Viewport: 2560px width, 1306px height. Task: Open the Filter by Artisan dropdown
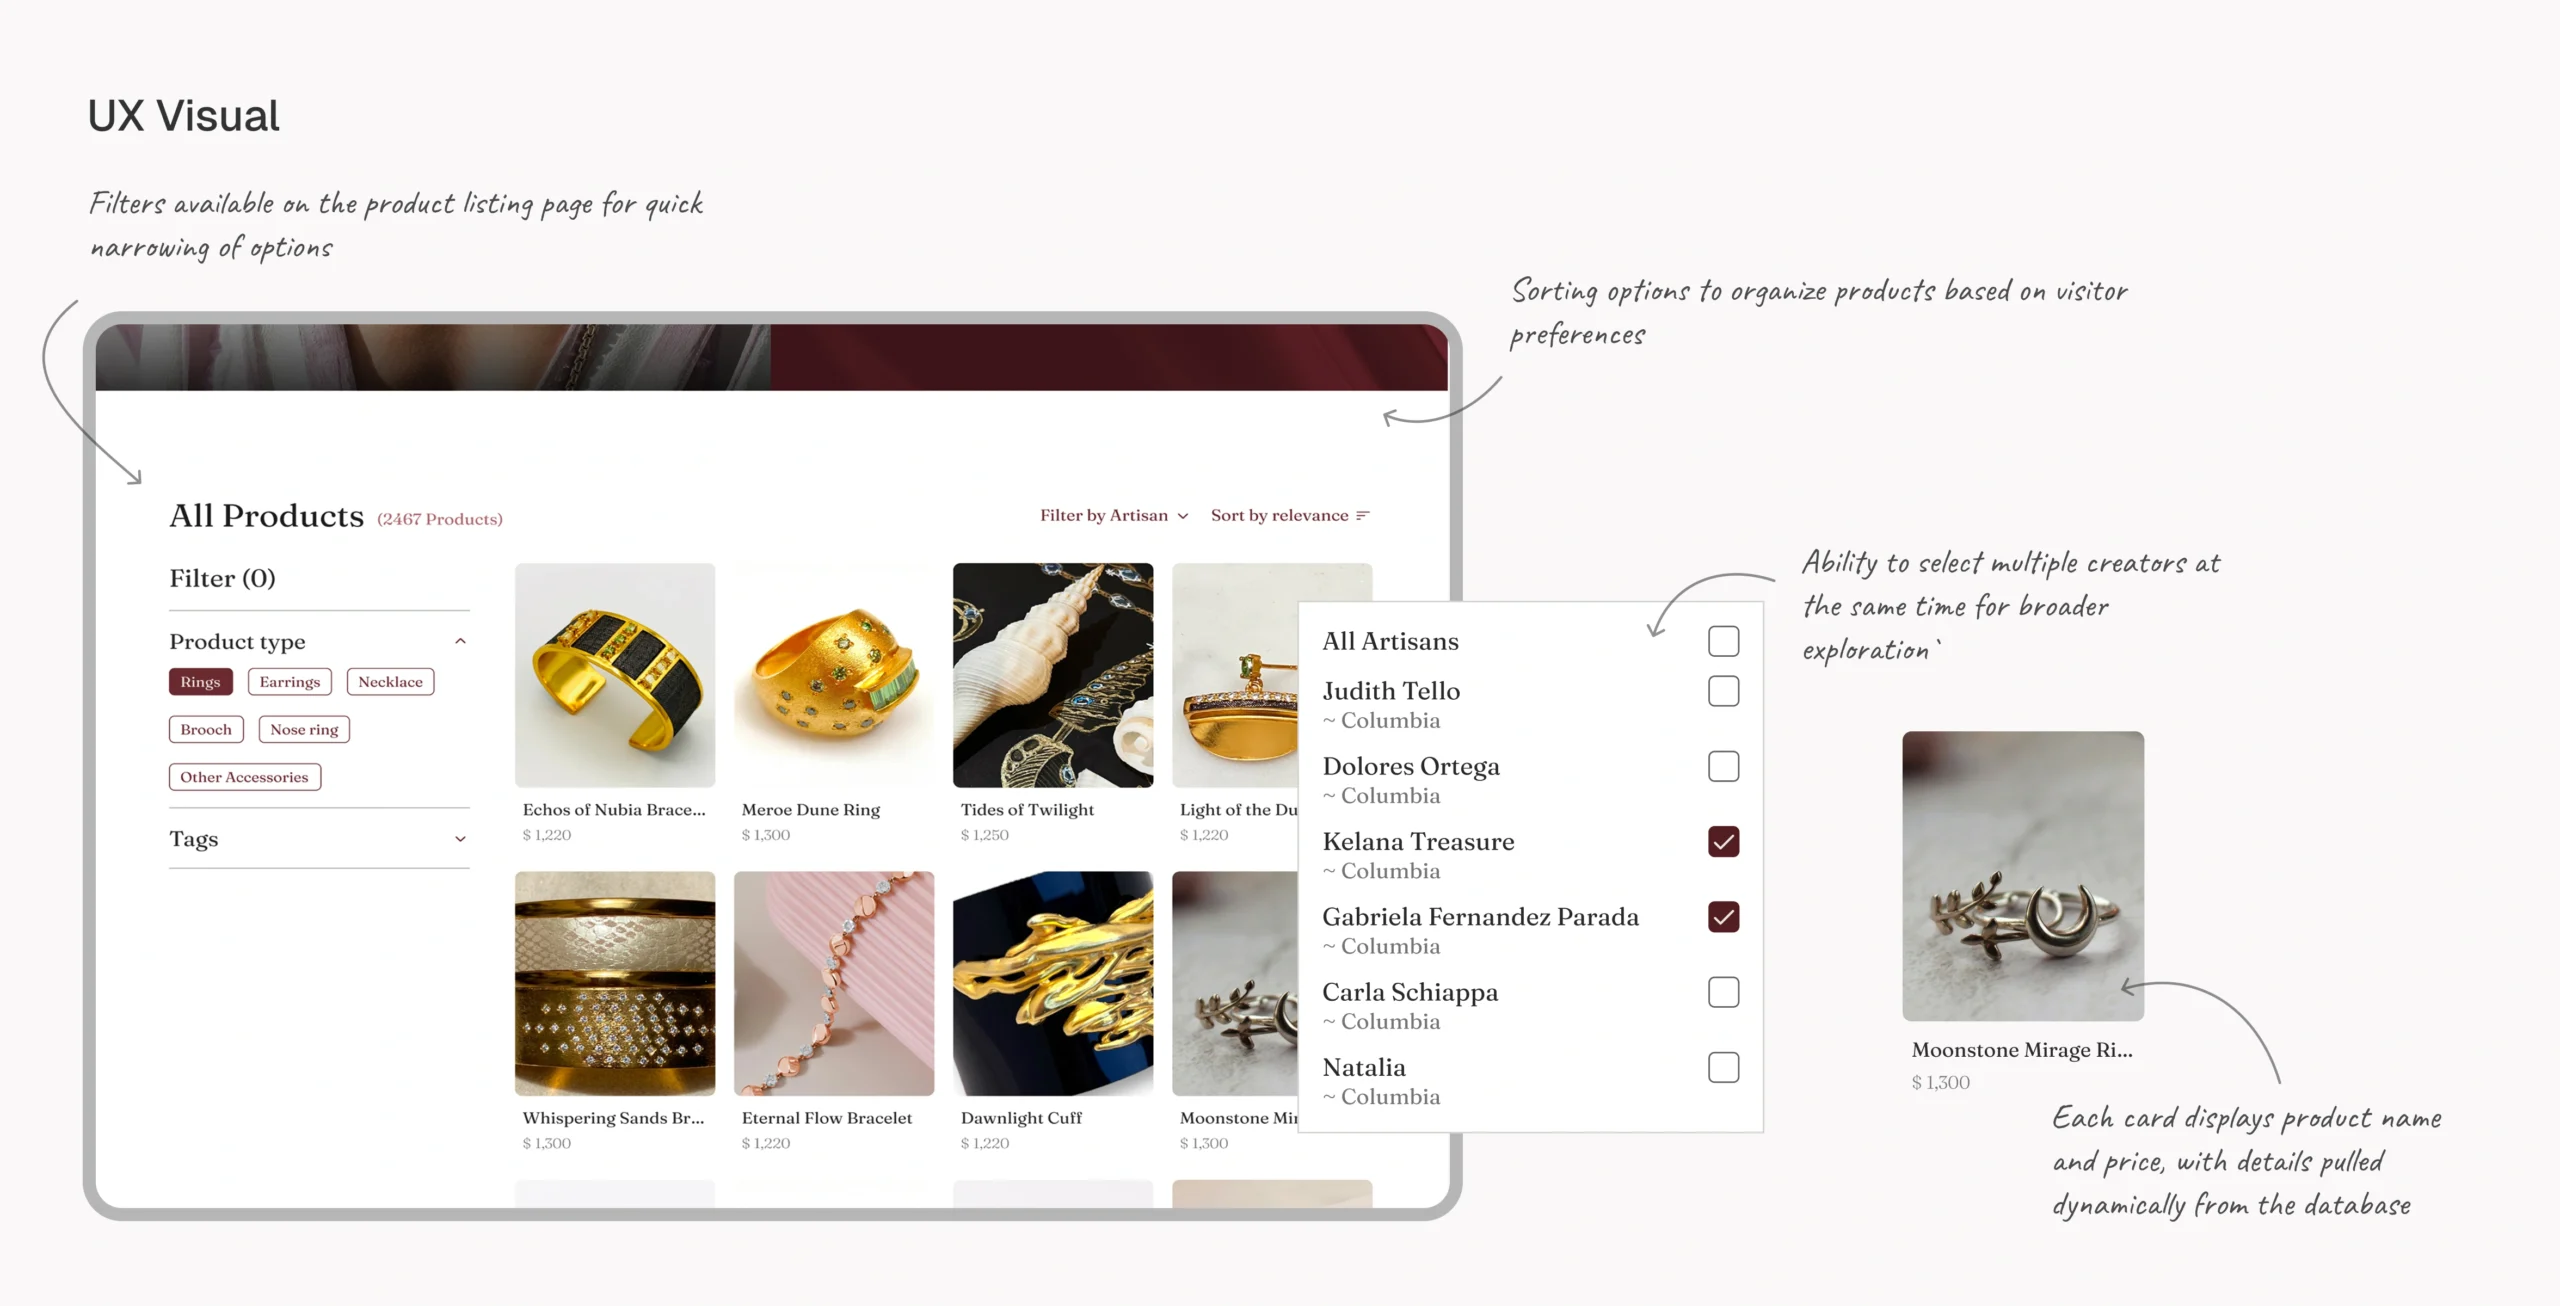[x=1114, y=516]
